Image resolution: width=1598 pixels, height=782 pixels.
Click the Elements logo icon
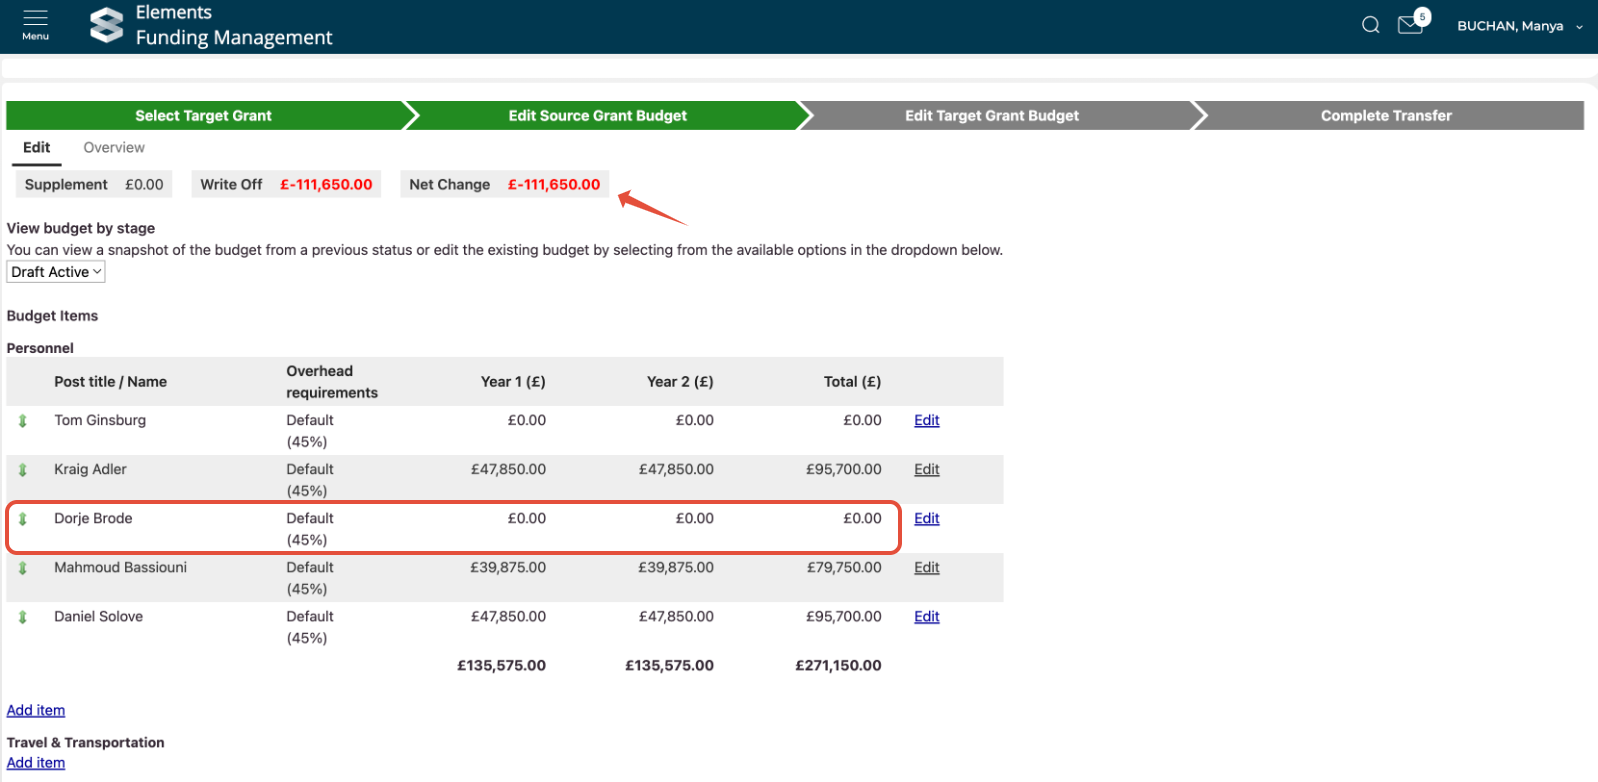point(107,25)
